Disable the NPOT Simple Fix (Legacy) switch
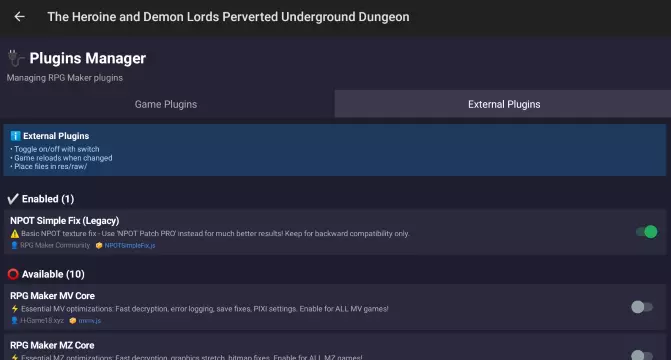Screen dimensions: 671x360 pyautogui.click(x=647, y=232)
